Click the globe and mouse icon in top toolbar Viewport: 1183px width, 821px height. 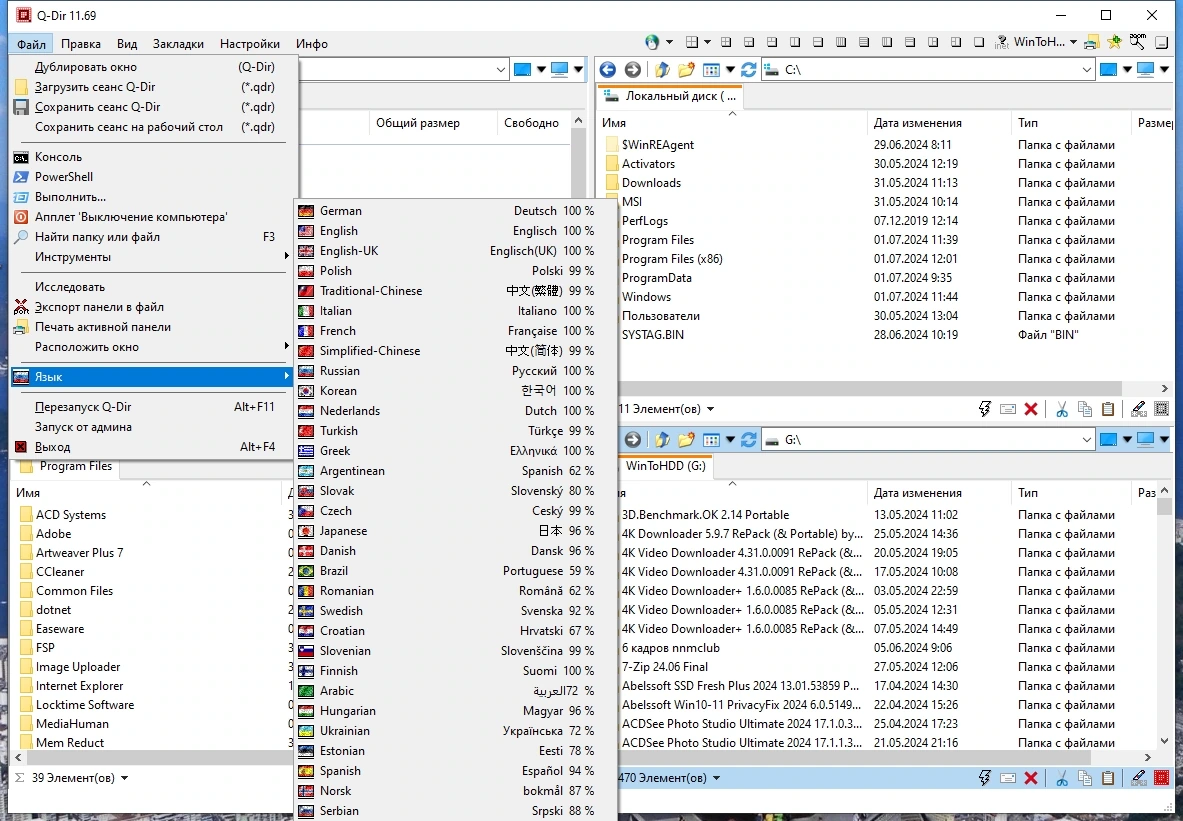652,42
